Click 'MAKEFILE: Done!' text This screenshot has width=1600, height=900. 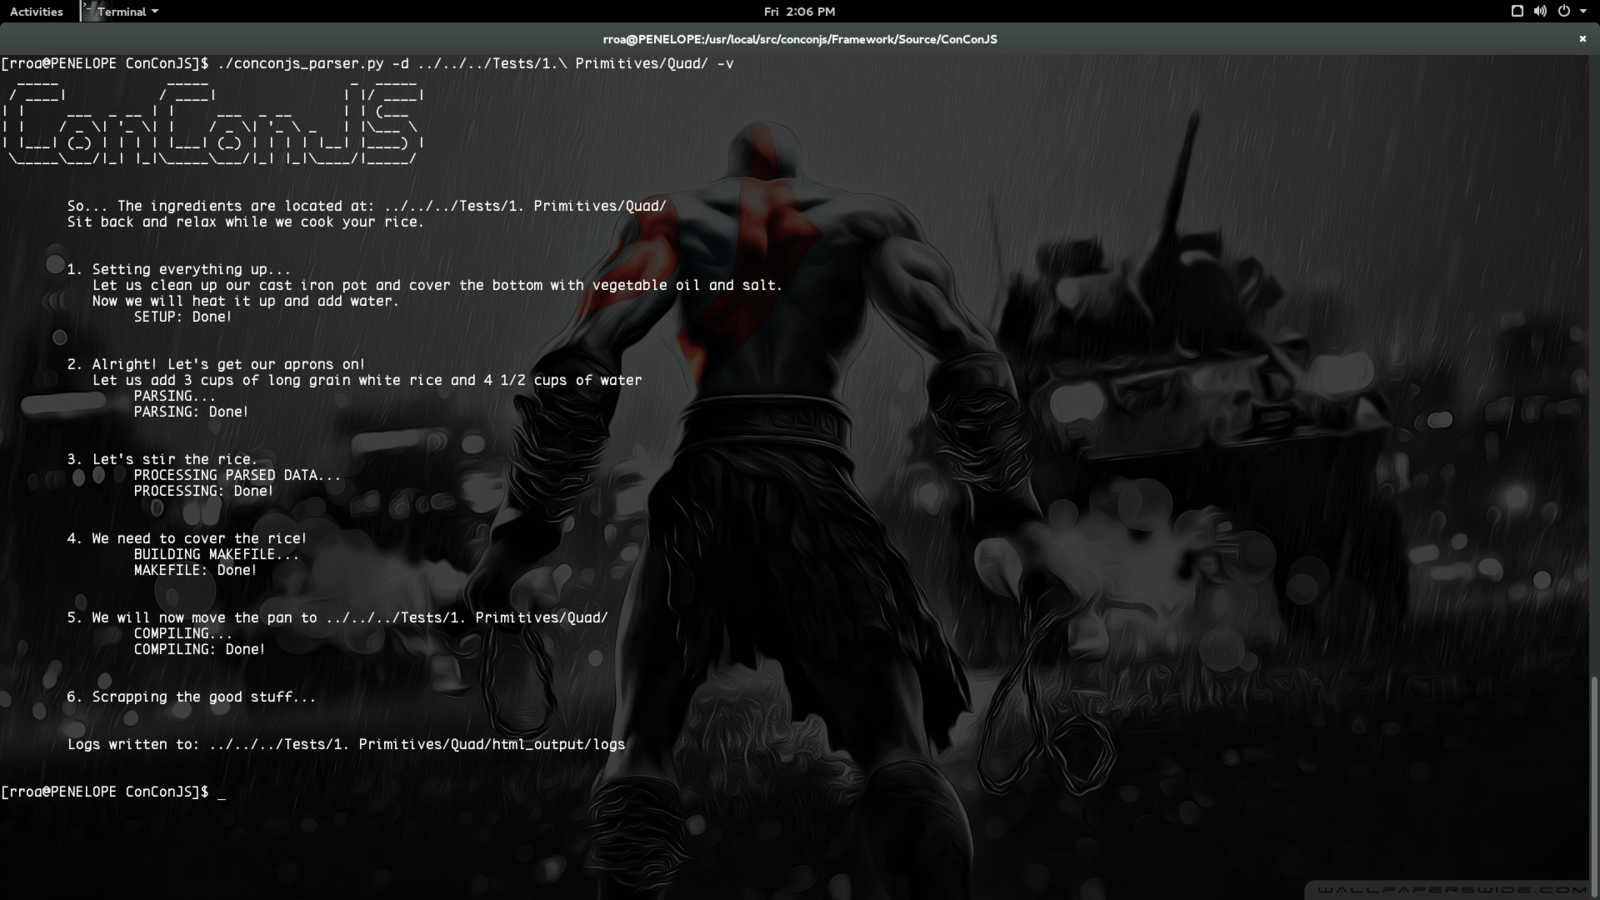[195, 570]
